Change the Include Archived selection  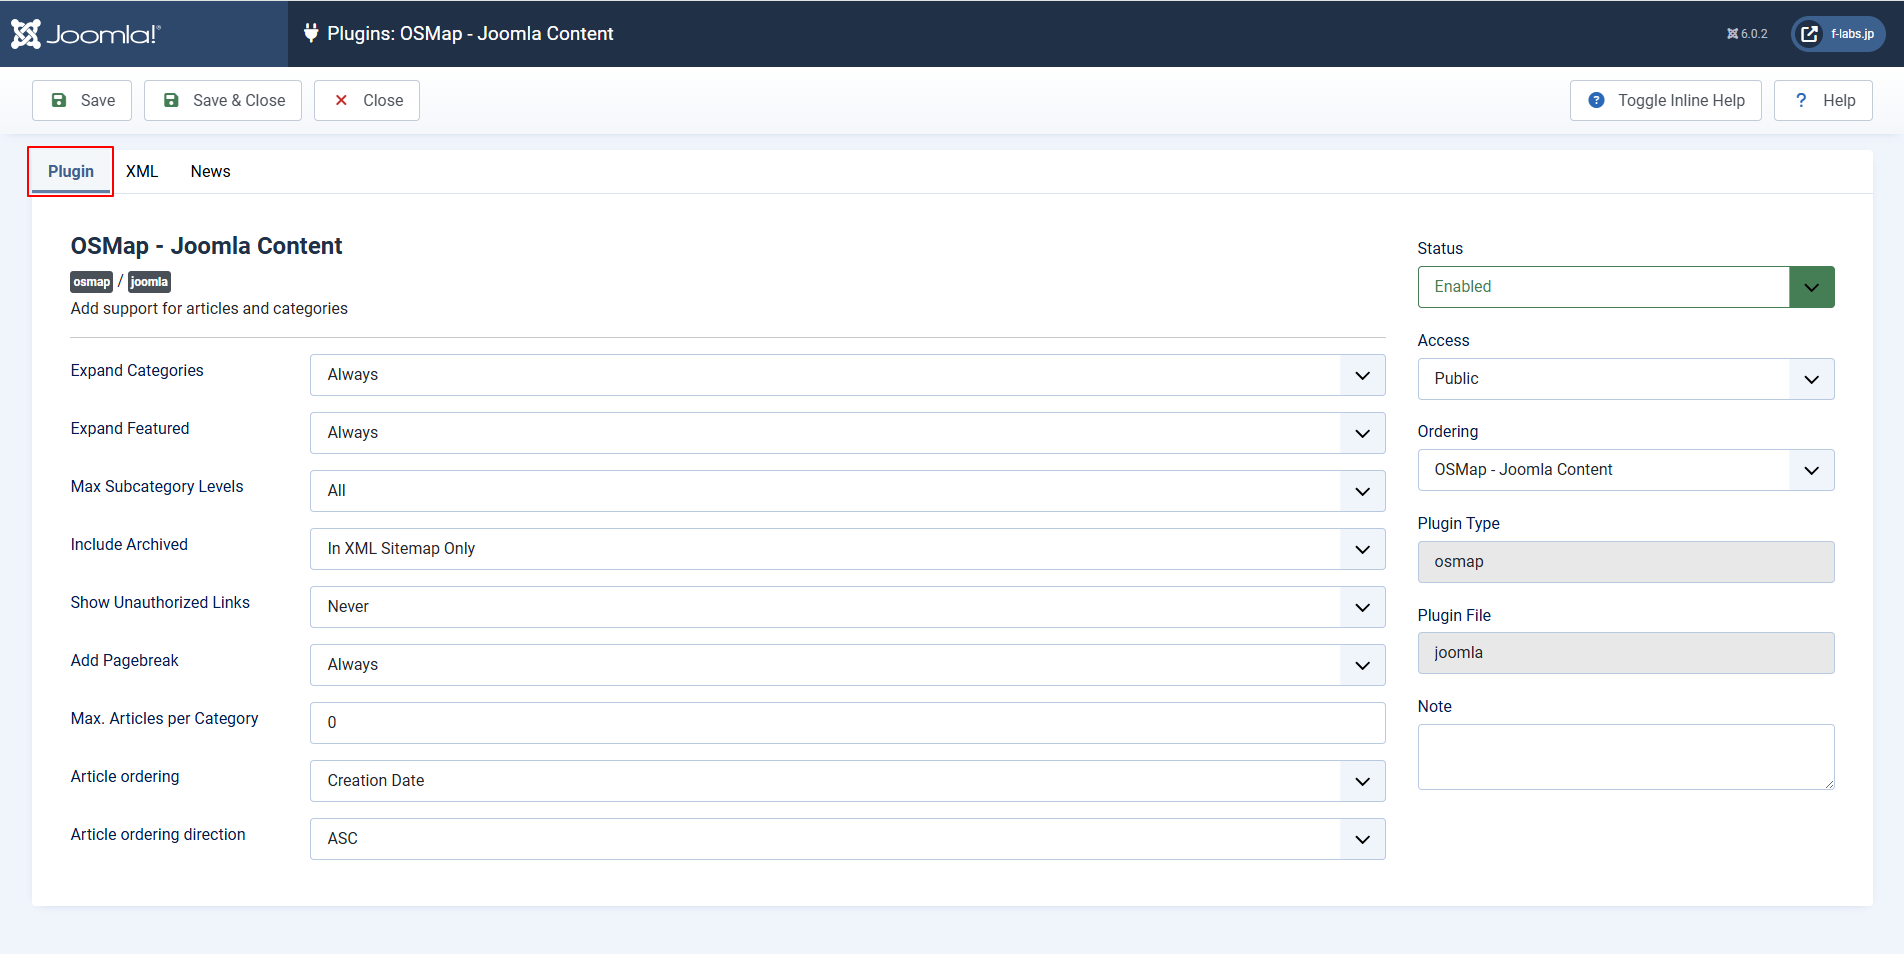tap(846, 549)
